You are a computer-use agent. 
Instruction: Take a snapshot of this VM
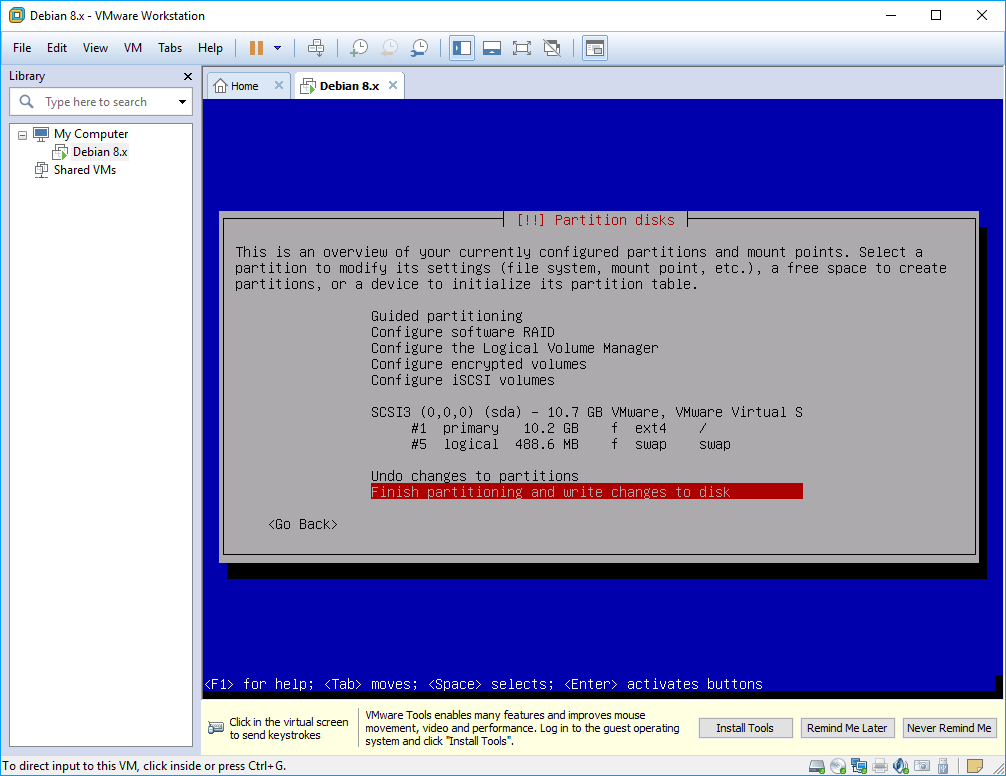359,48
